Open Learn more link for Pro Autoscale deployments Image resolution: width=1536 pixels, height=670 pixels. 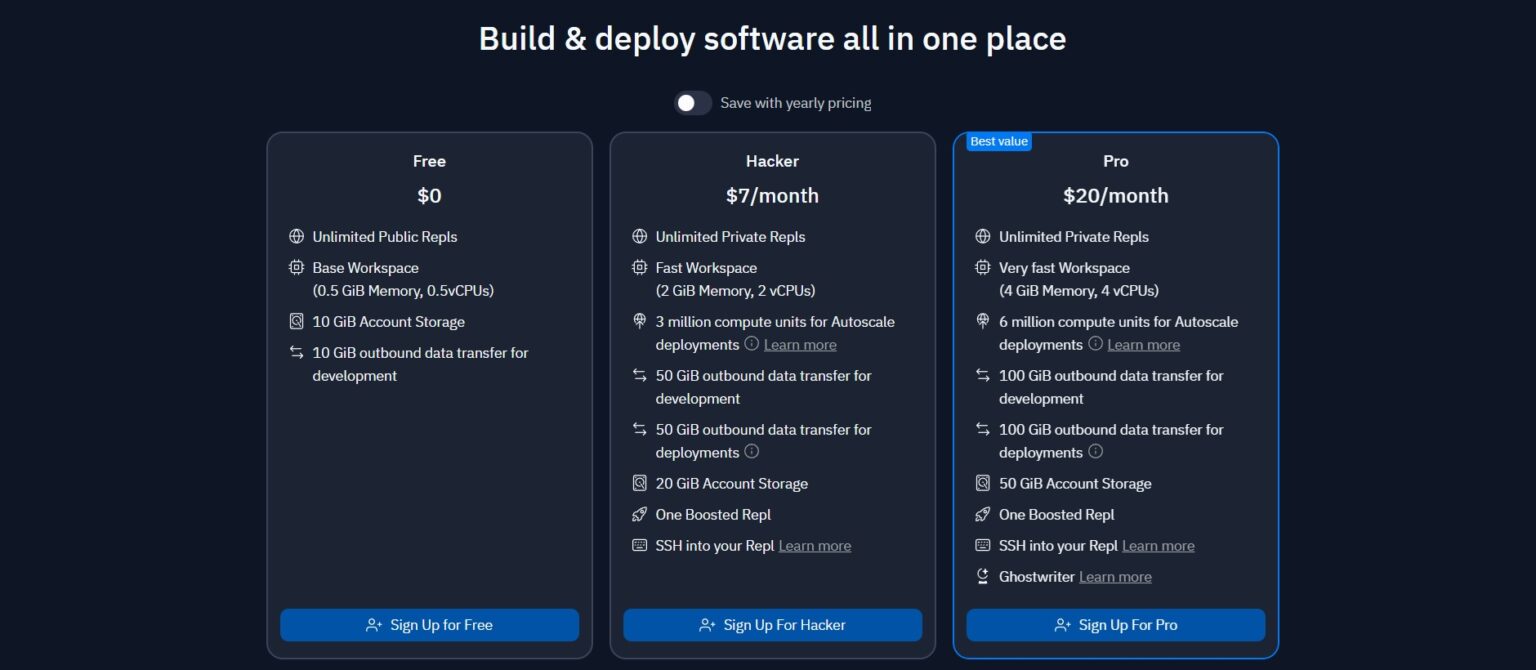[x=1143, y=345]
